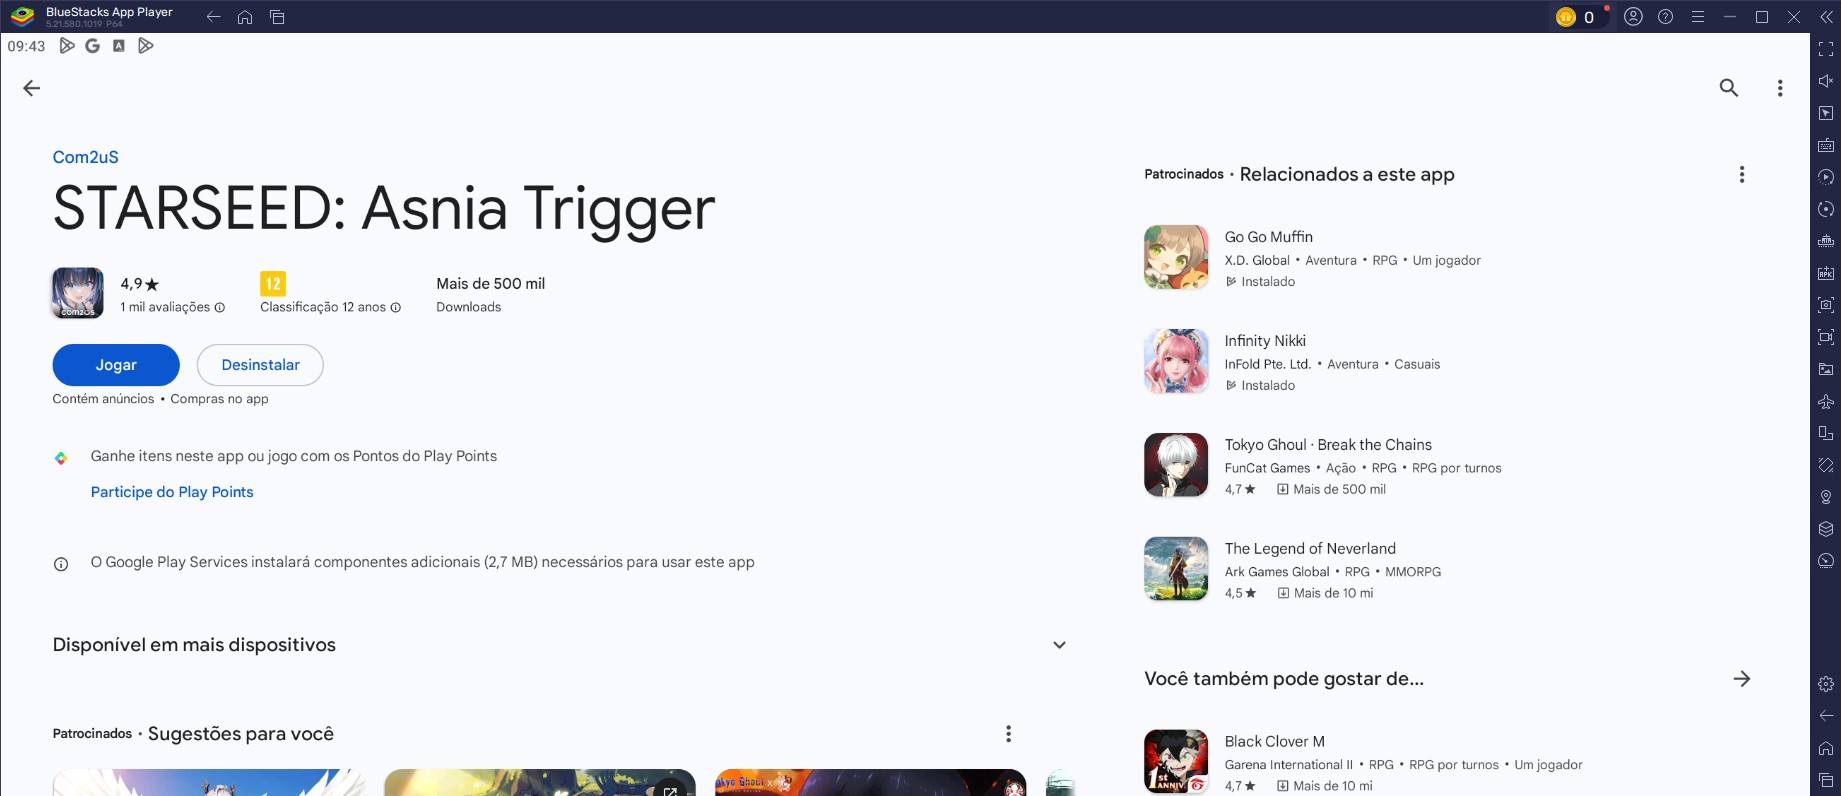Collapse the BlueStacks sidebar with double chevron

point(1826,17)
